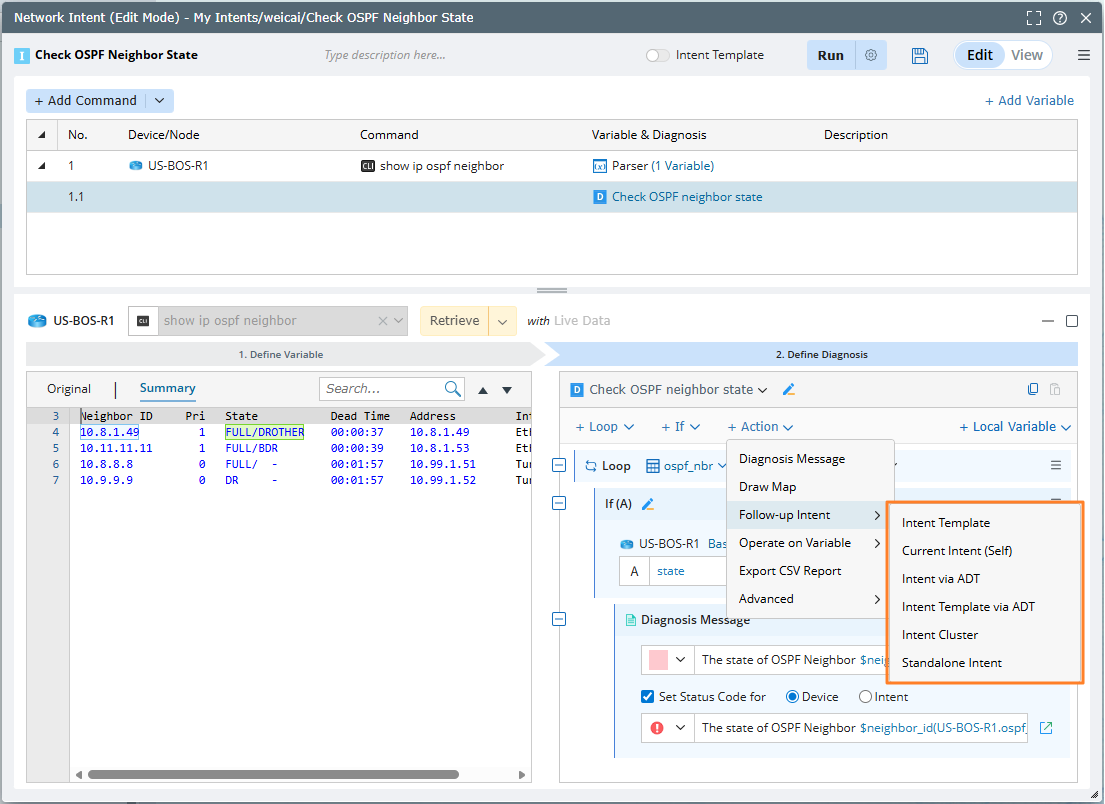The height and width of the screenshot is (804, 1105).
Task: Choose Intent Cluster from submenu
Action: coord(940,635)
